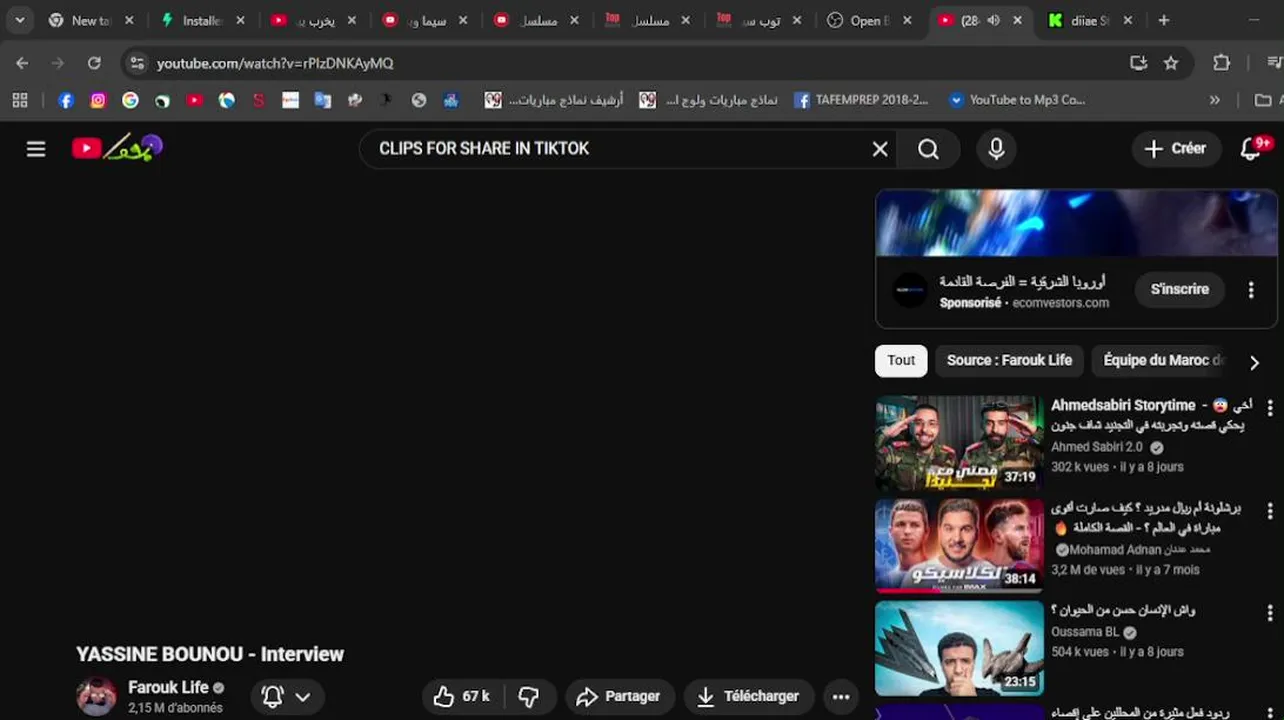Show hidden bookmarks with the chevron
Image resolution: width=1284 pixels, height=720 pixels.
coord(1214,100)
